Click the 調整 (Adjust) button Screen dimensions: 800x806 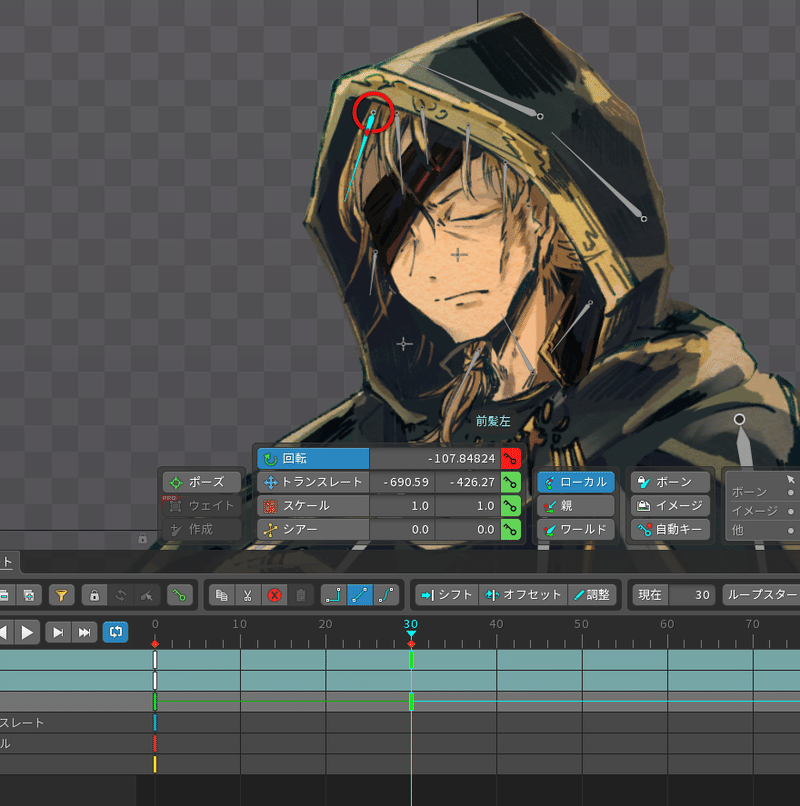coord(592,595)
